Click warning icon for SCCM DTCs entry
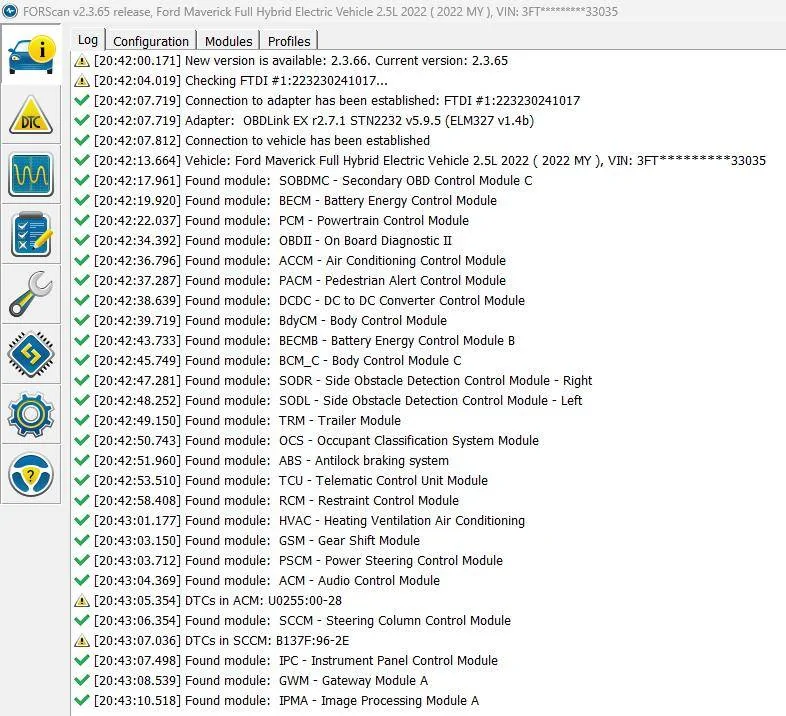This screenshot has height=716, width=786. coord(82,641)
